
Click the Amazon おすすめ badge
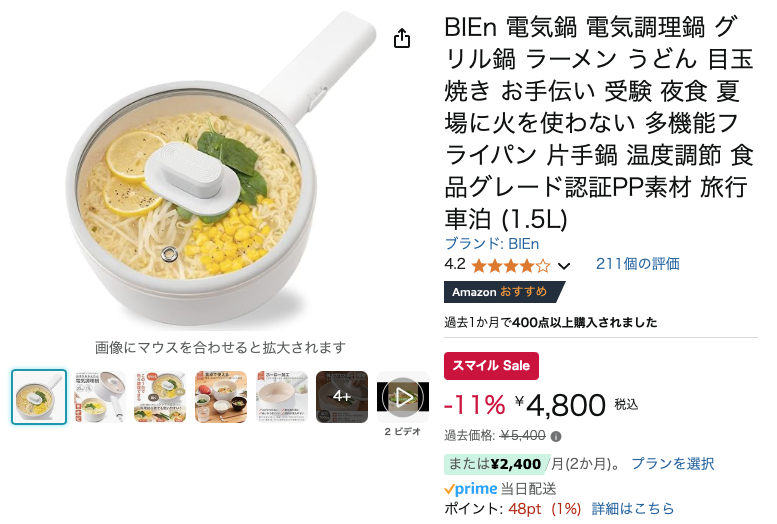[x=504, y=292]
